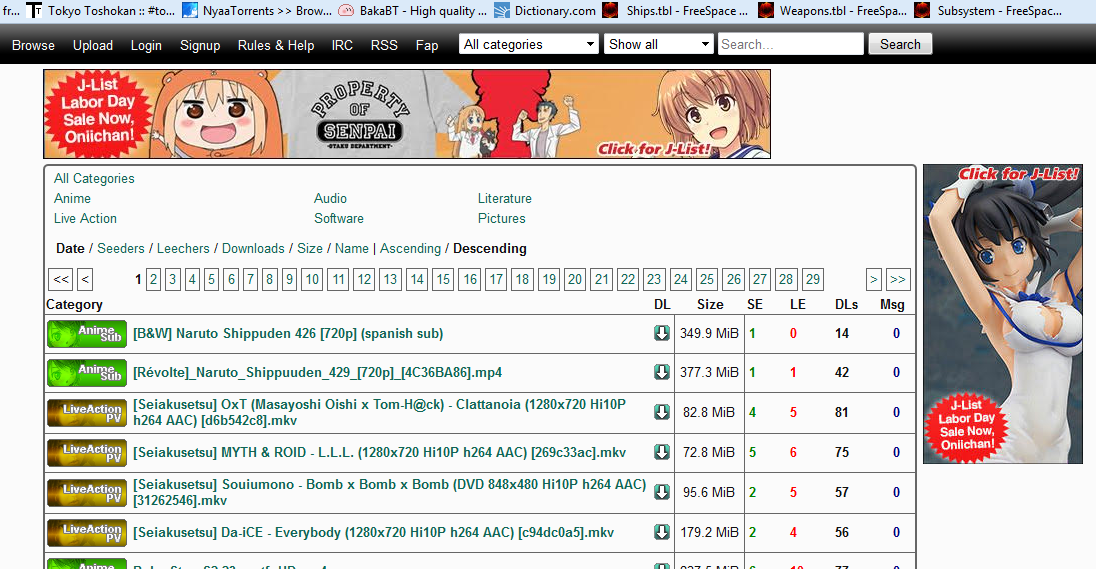Open Login page

click(146, 45)
